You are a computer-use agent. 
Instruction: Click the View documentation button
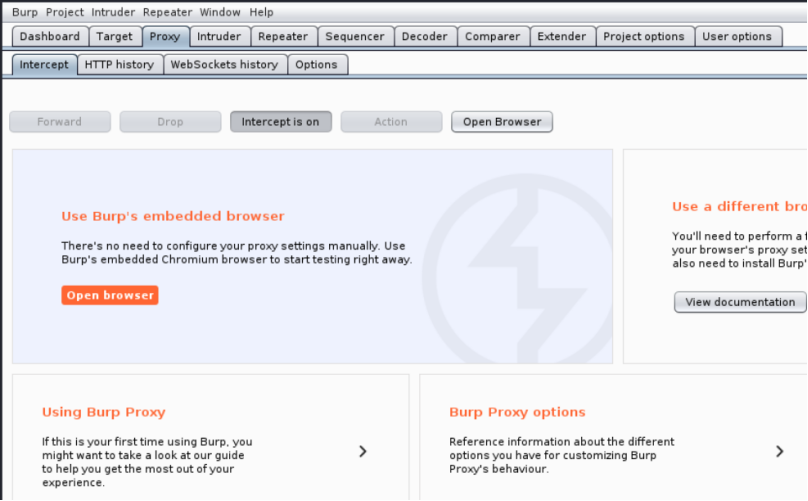pos(740,302)
